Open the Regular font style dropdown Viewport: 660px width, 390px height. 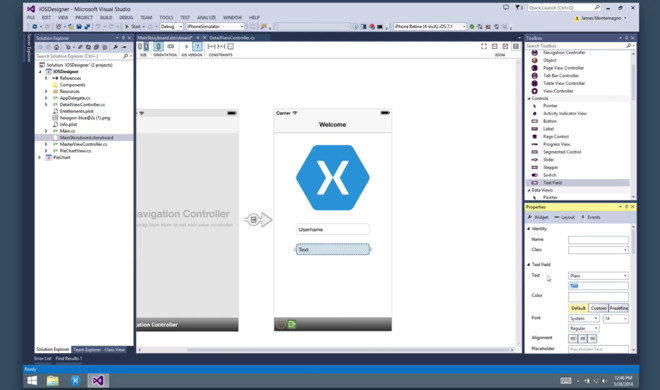coord(583,328)
